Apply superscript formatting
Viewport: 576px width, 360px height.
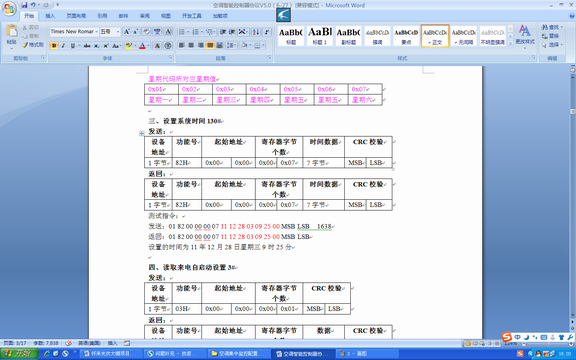[105, 46]
